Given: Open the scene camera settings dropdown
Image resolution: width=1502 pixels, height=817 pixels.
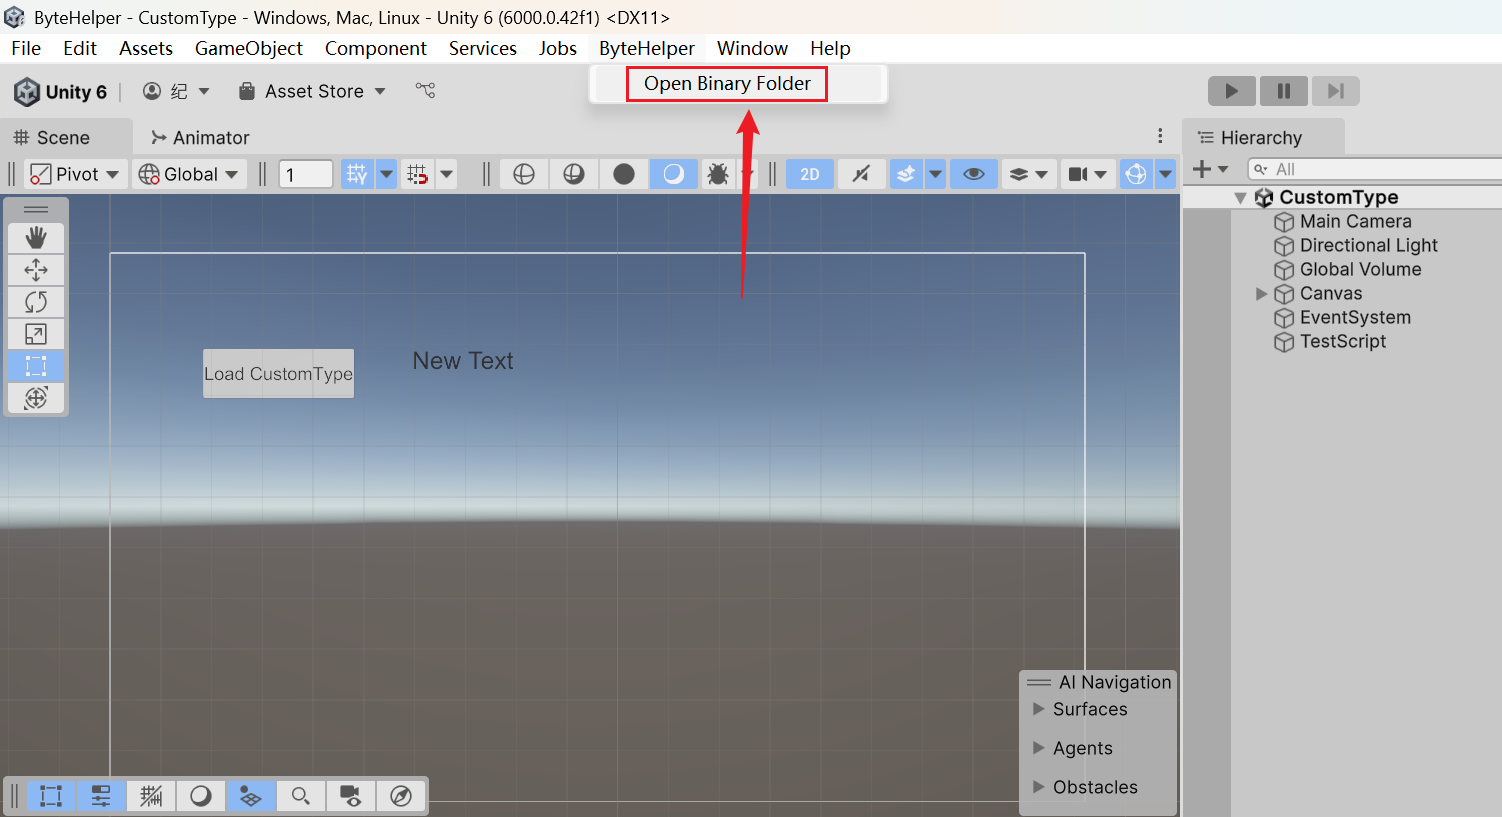Looking at the screenshot, I should 1087,174.
